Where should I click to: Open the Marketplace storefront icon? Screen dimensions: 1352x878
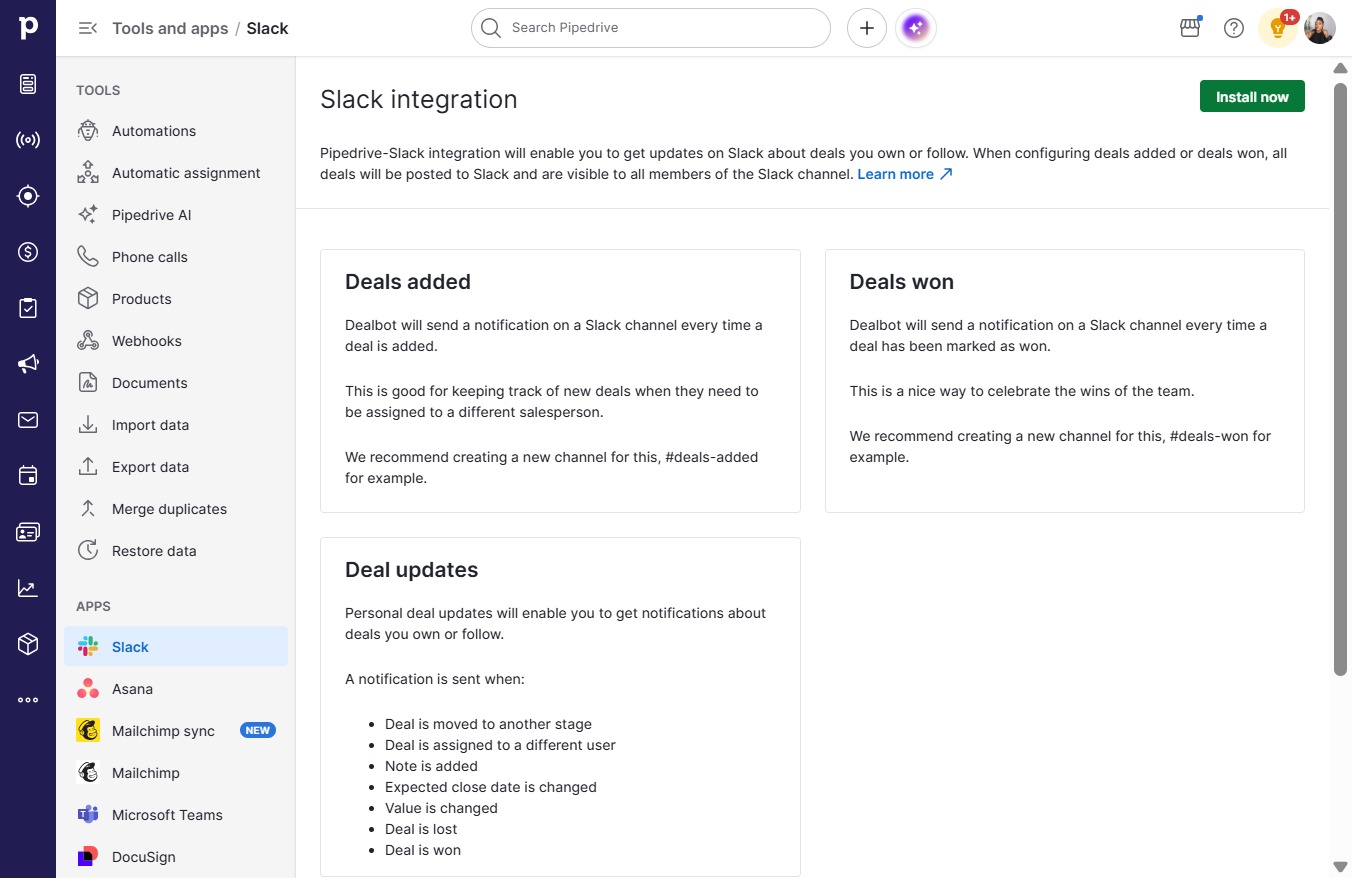(x=1190, y=28)
